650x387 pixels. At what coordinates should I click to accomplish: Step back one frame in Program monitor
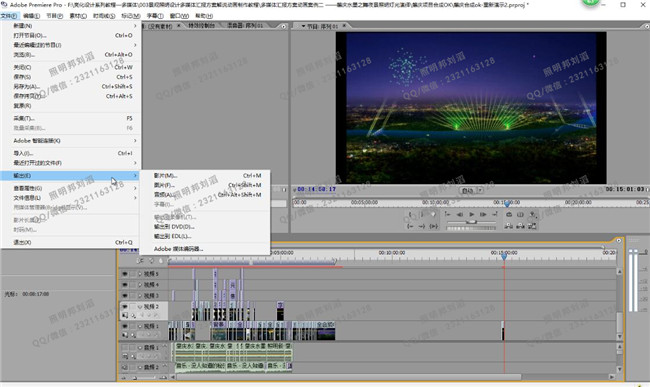(x=460, y=214)
